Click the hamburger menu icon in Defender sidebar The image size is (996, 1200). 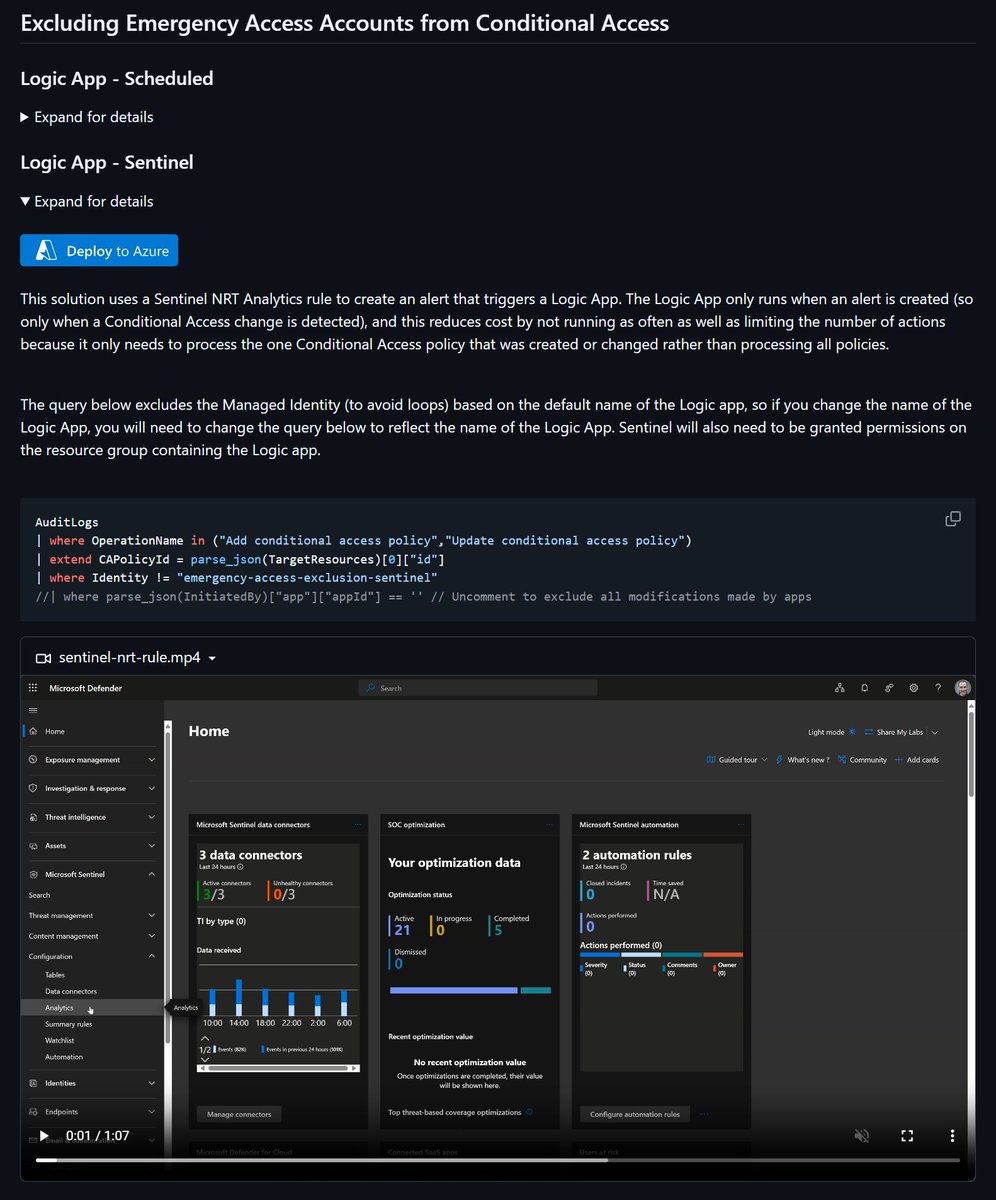[33, 710]
